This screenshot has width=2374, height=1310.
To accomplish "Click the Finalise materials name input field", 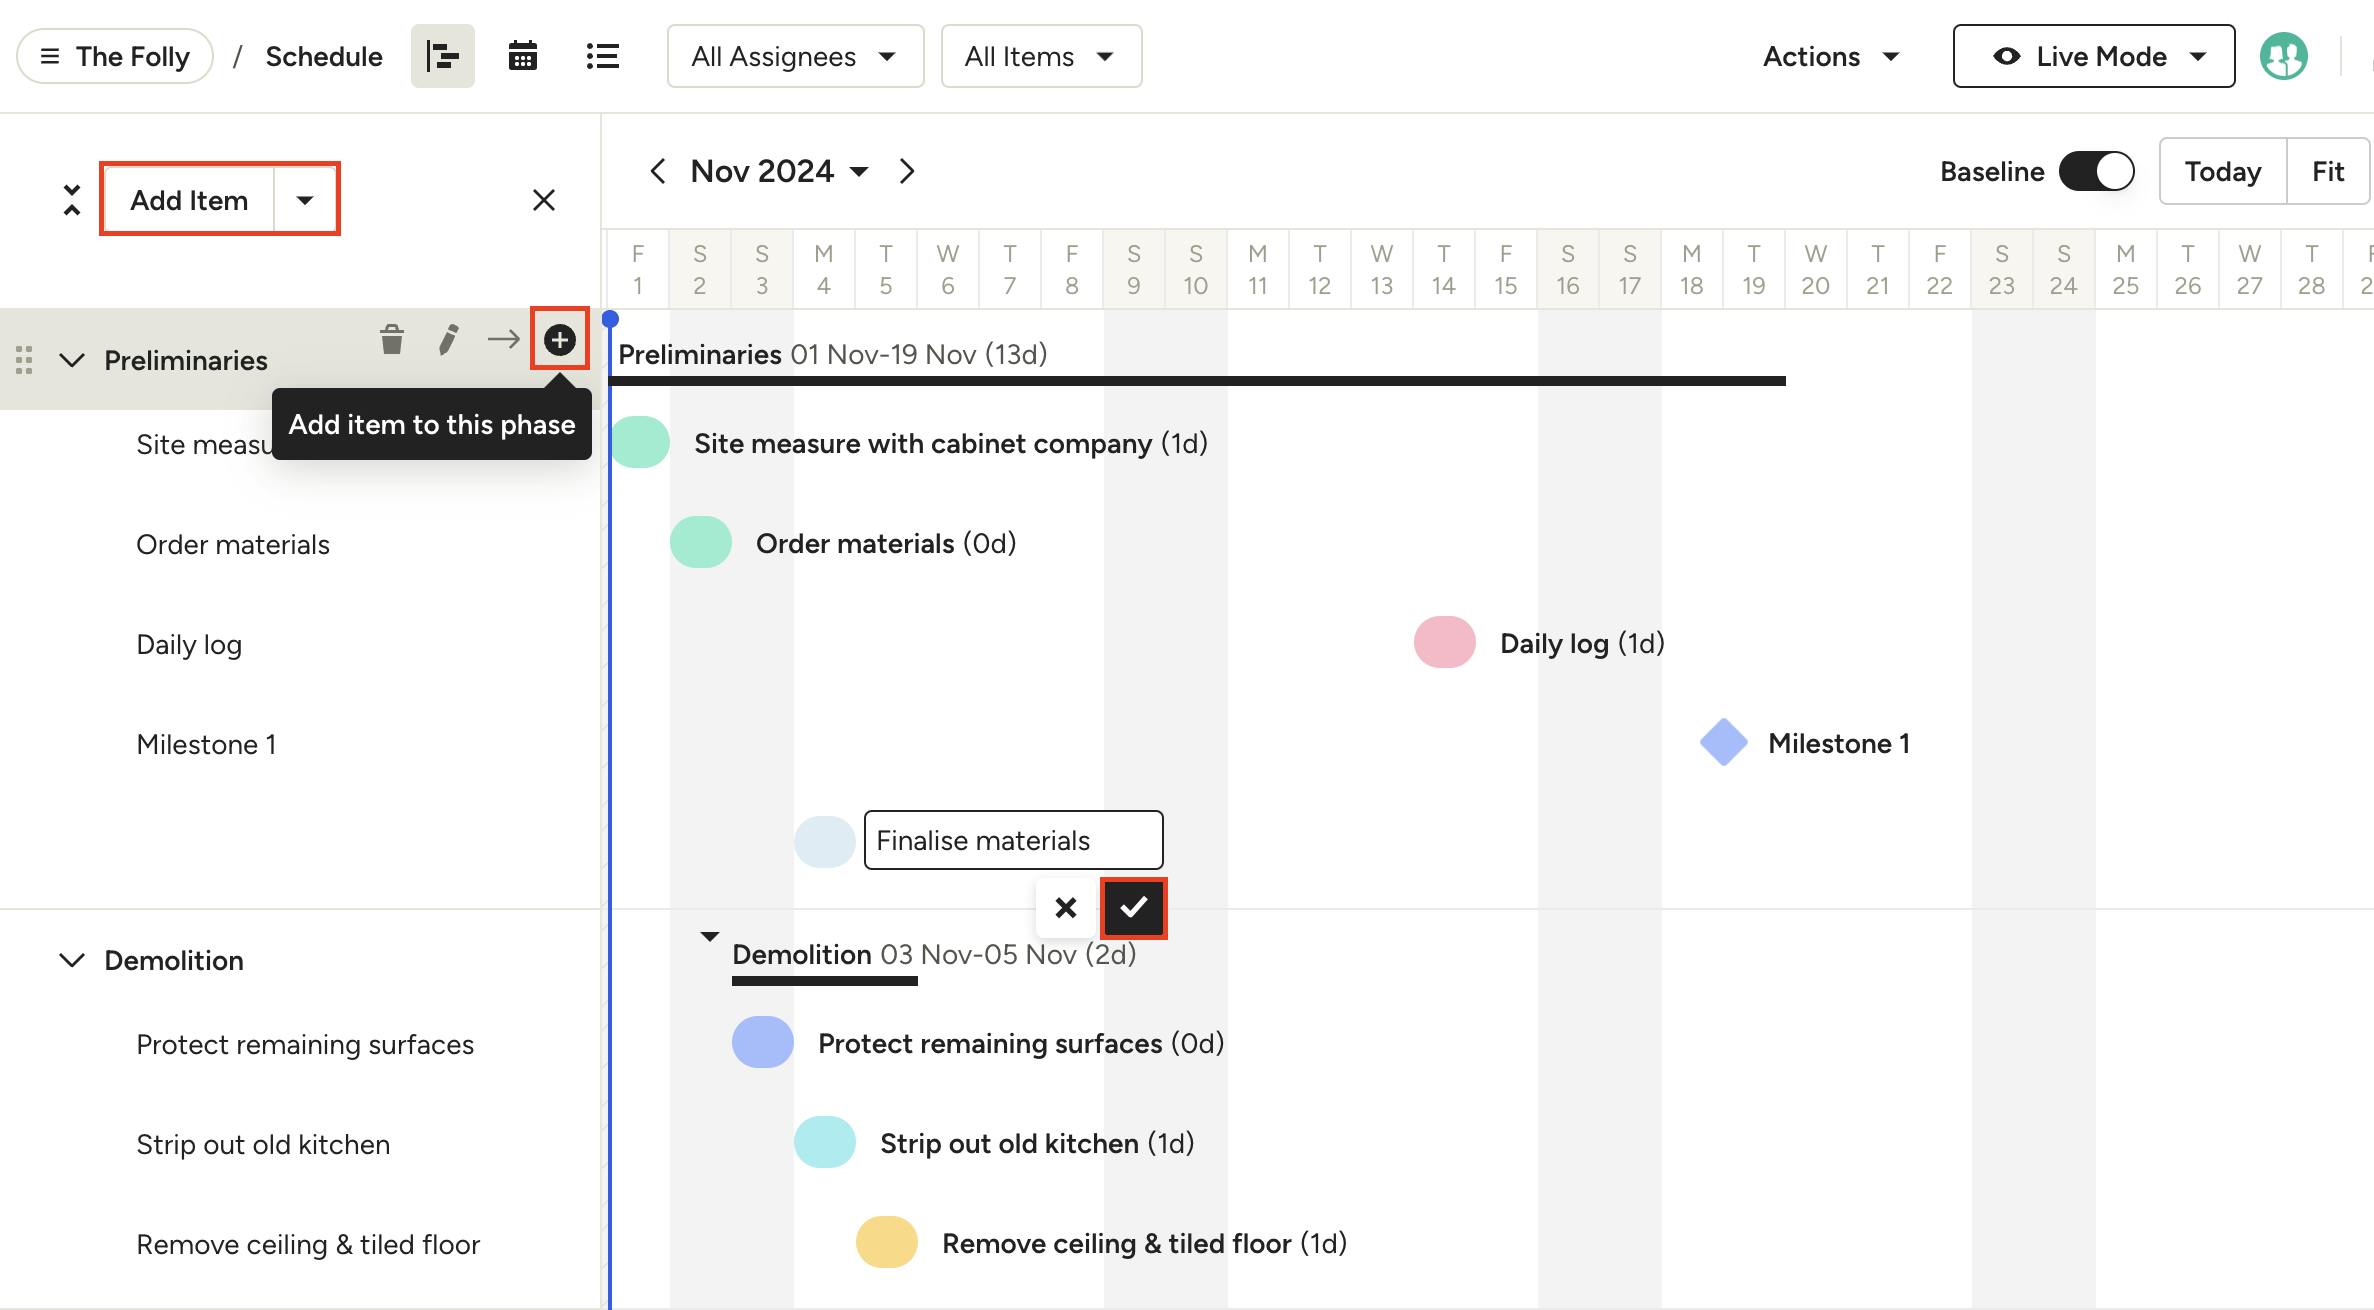I will point(1012,840).
